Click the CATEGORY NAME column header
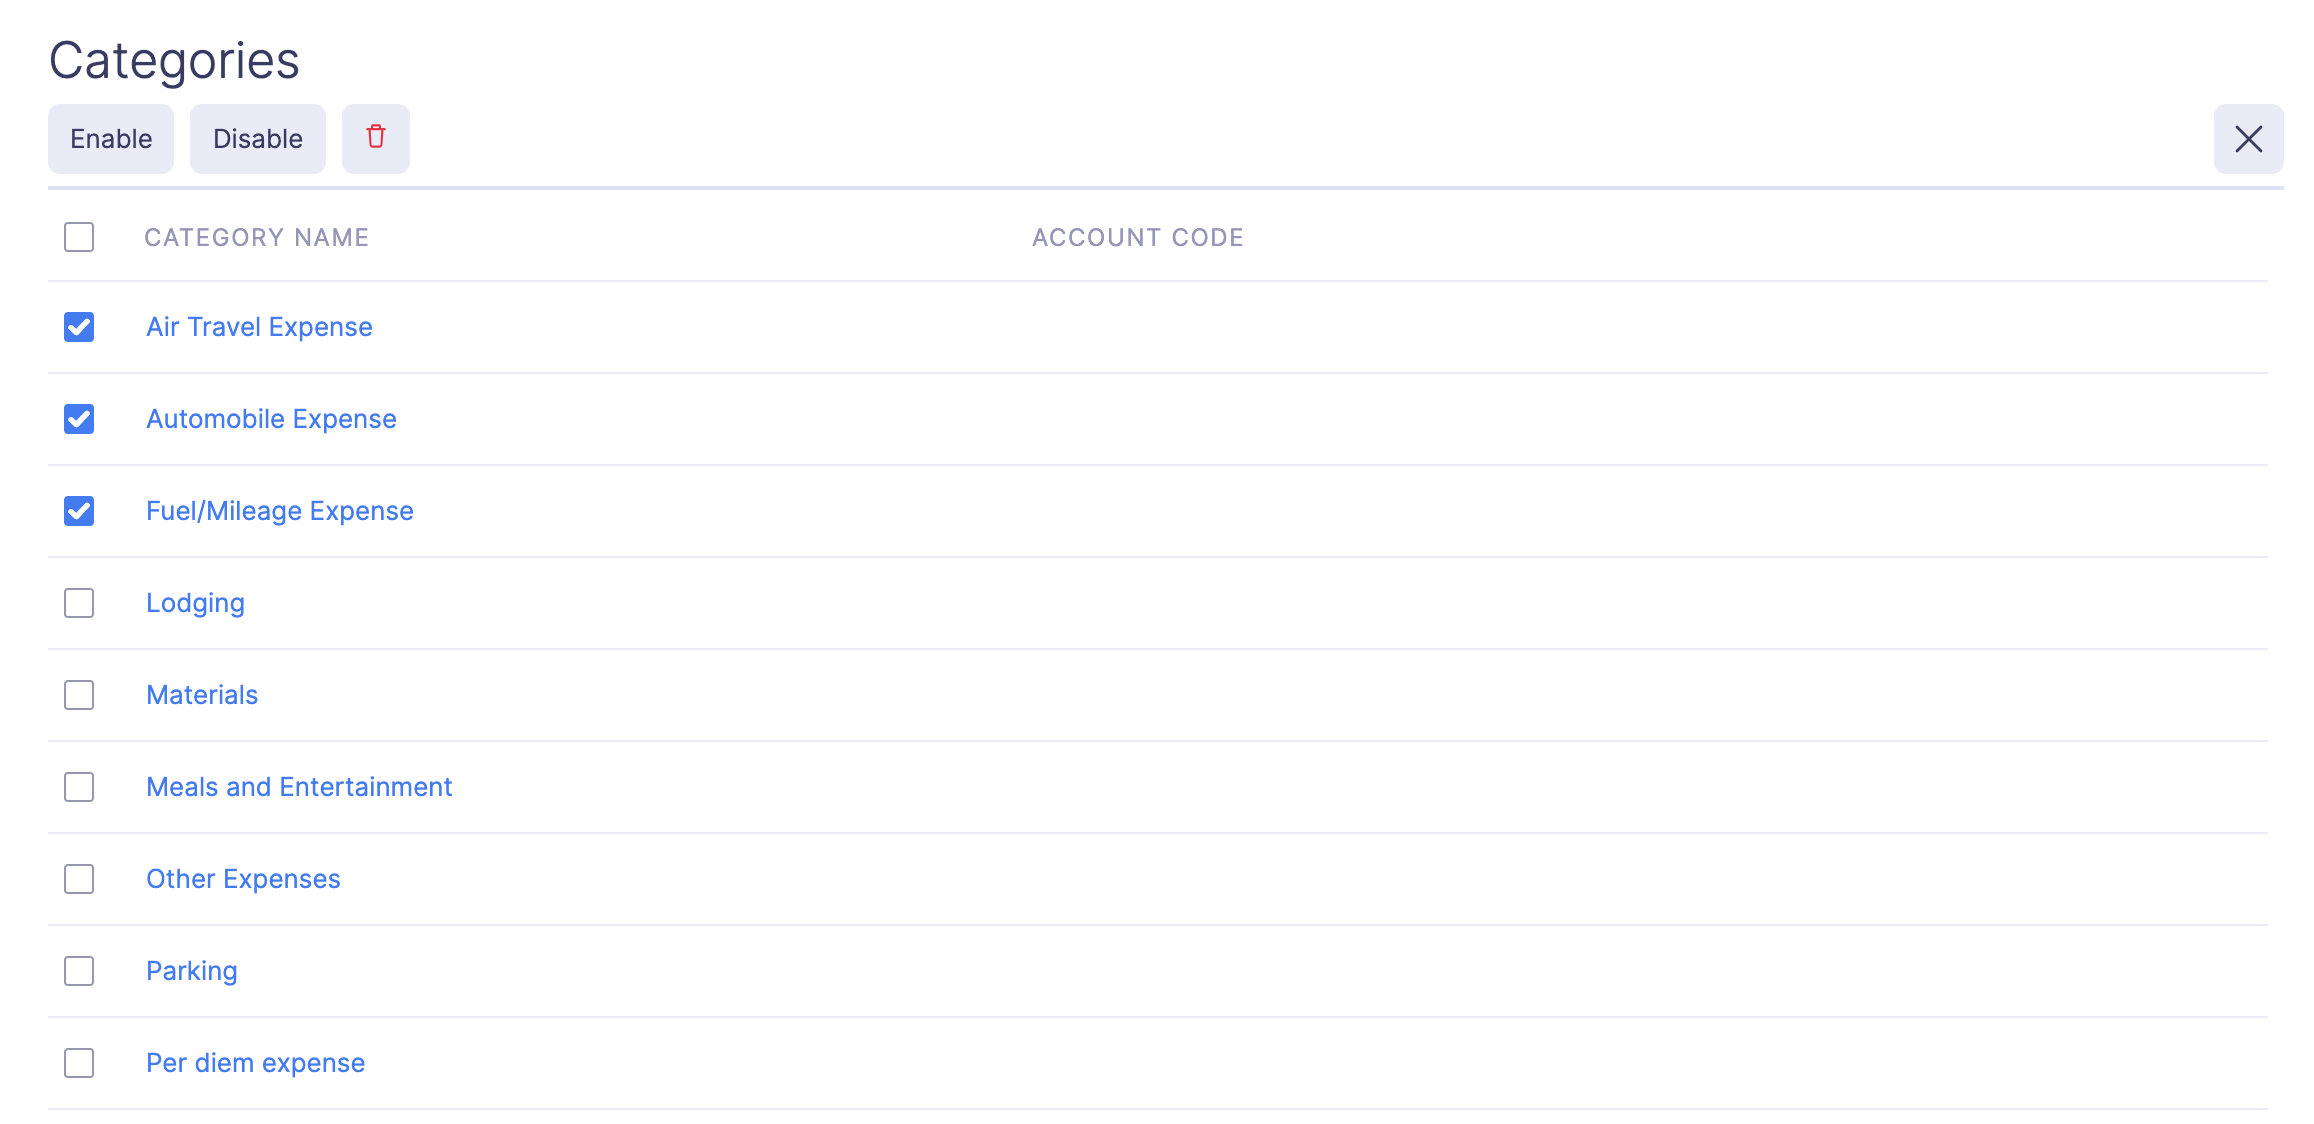This screenshot has height=1124, width=2314. pos(257,237)
